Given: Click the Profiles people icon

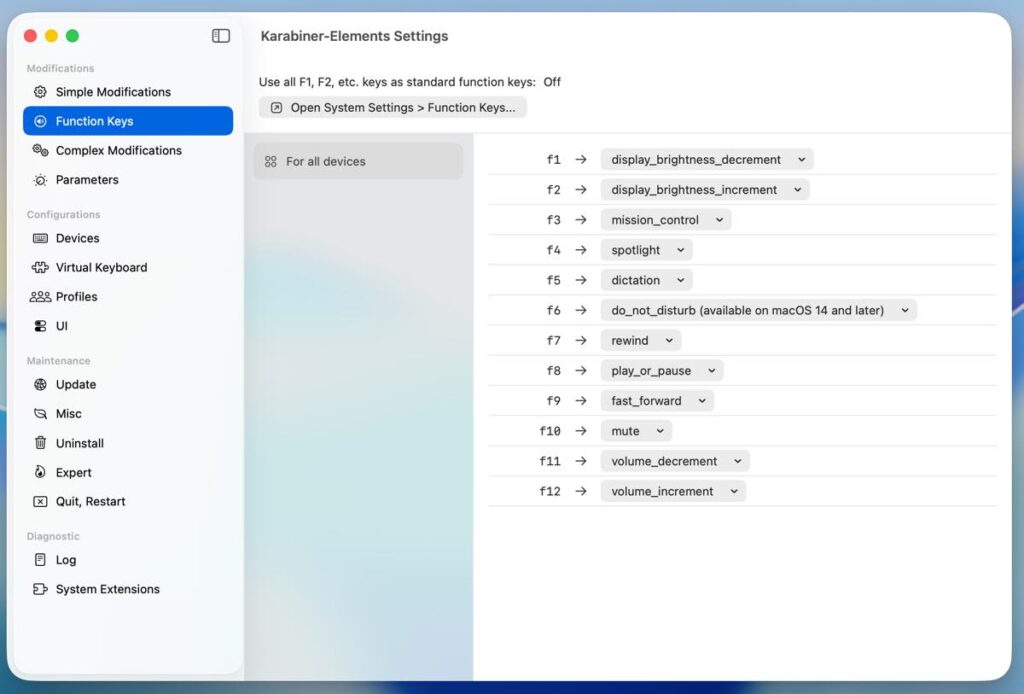Looking at the screenshot, I should pos(40,297).
